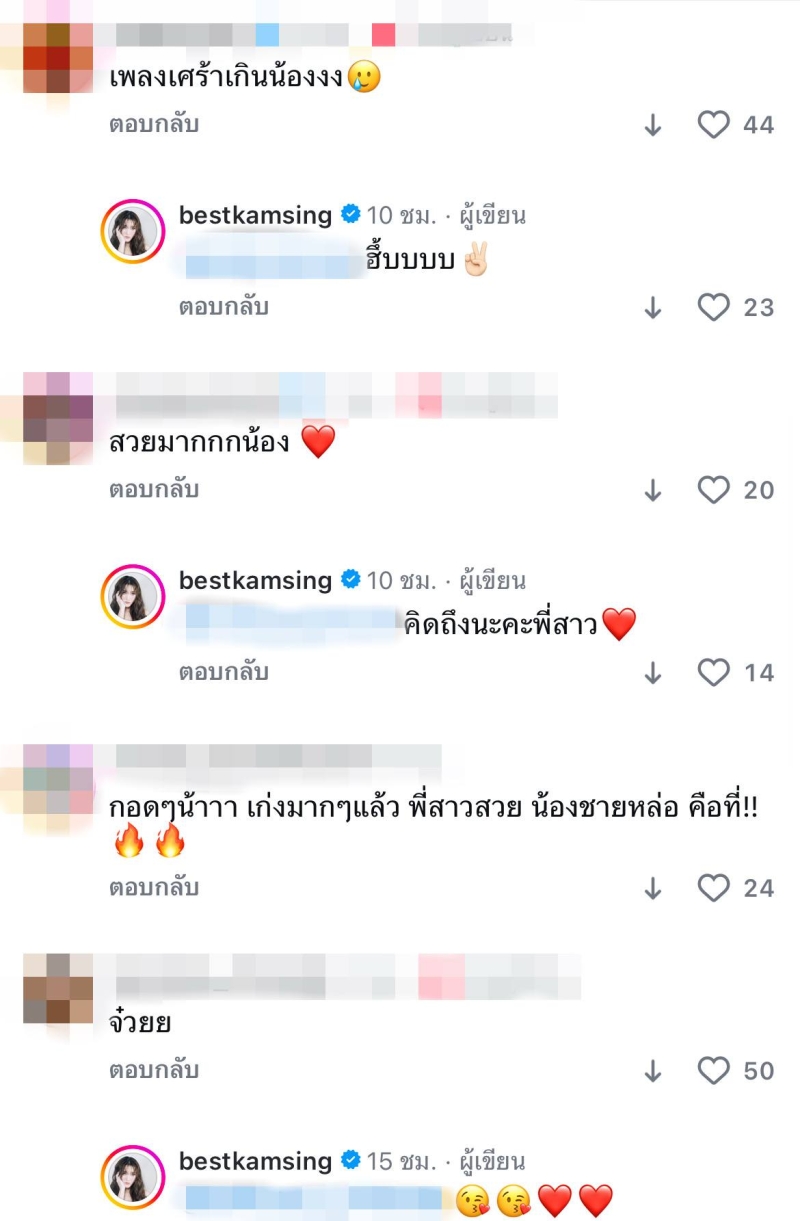
Task: Click down arrow beside the 50 likes heart
Action: pos(653,1071)
